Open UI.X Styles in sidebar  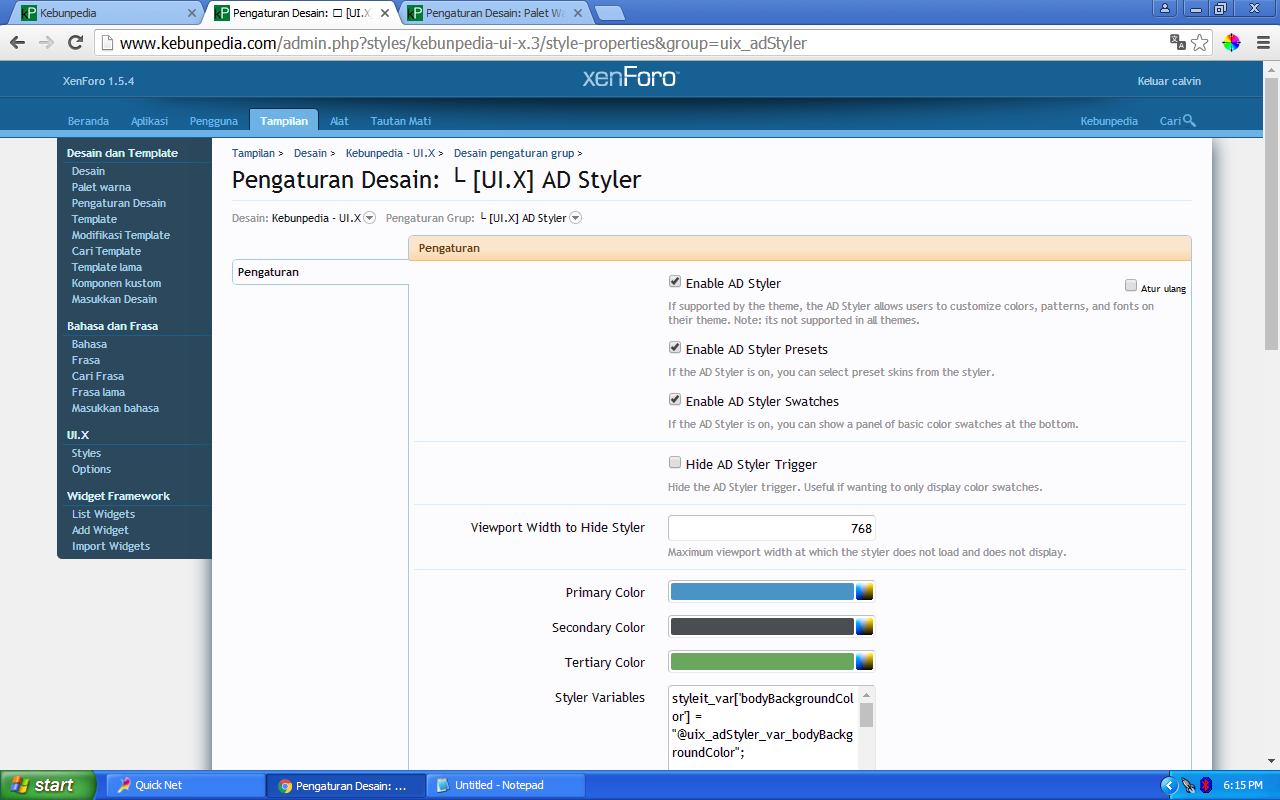(x=86, y=453)
